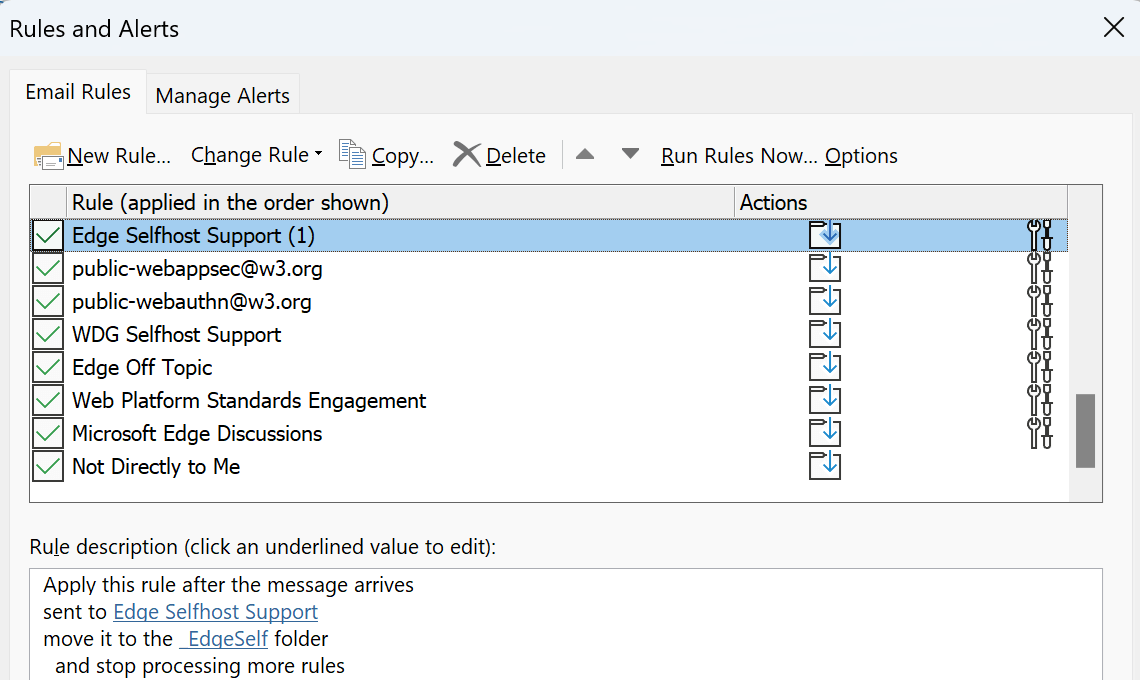This screenshot has height=680, width=1140.
Task: Click wrench tools icon for public-webauthn@w3.org
Action: [x=1040, y=300]
